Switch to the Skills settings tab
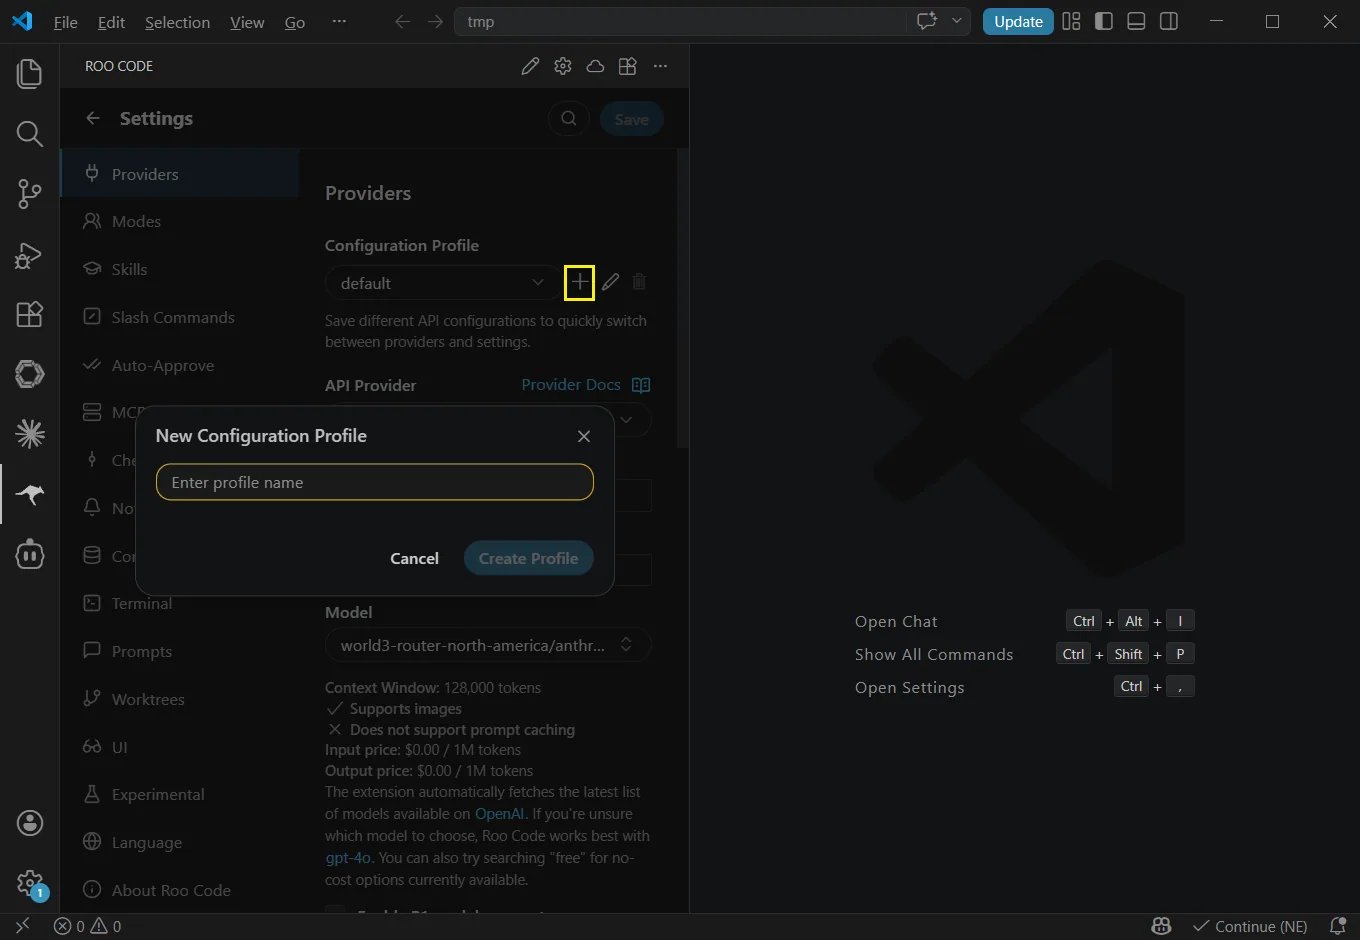Image resolution: width=1360 pixels, height=940 pixels. [180, 269]
